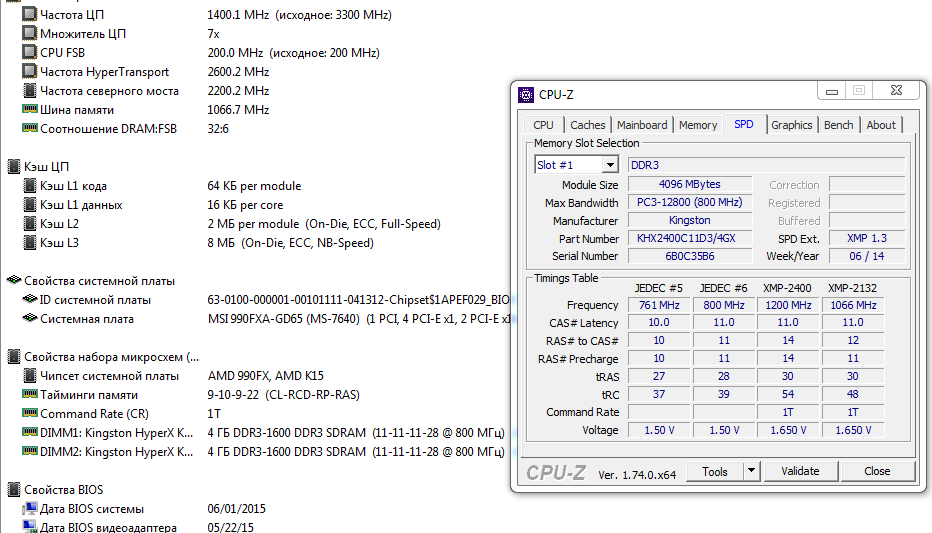Click the MSI 990FXA-GD65 (MS-7640) value

pos(284,318)
